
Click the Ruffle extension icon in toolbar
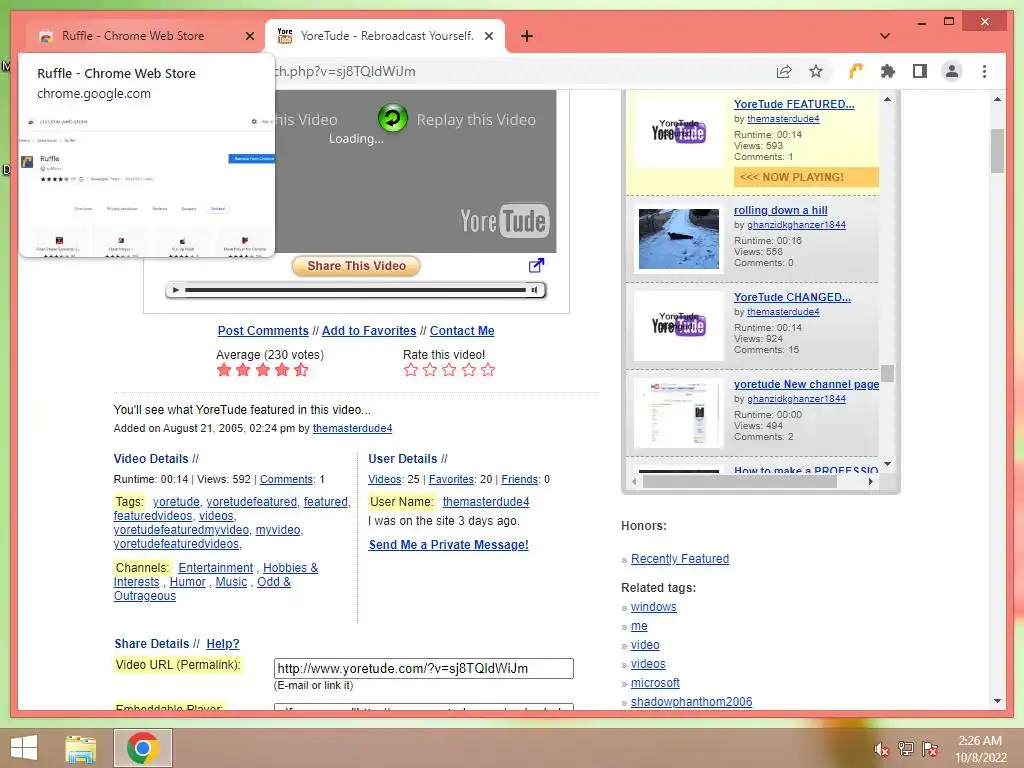coord(856,71)
